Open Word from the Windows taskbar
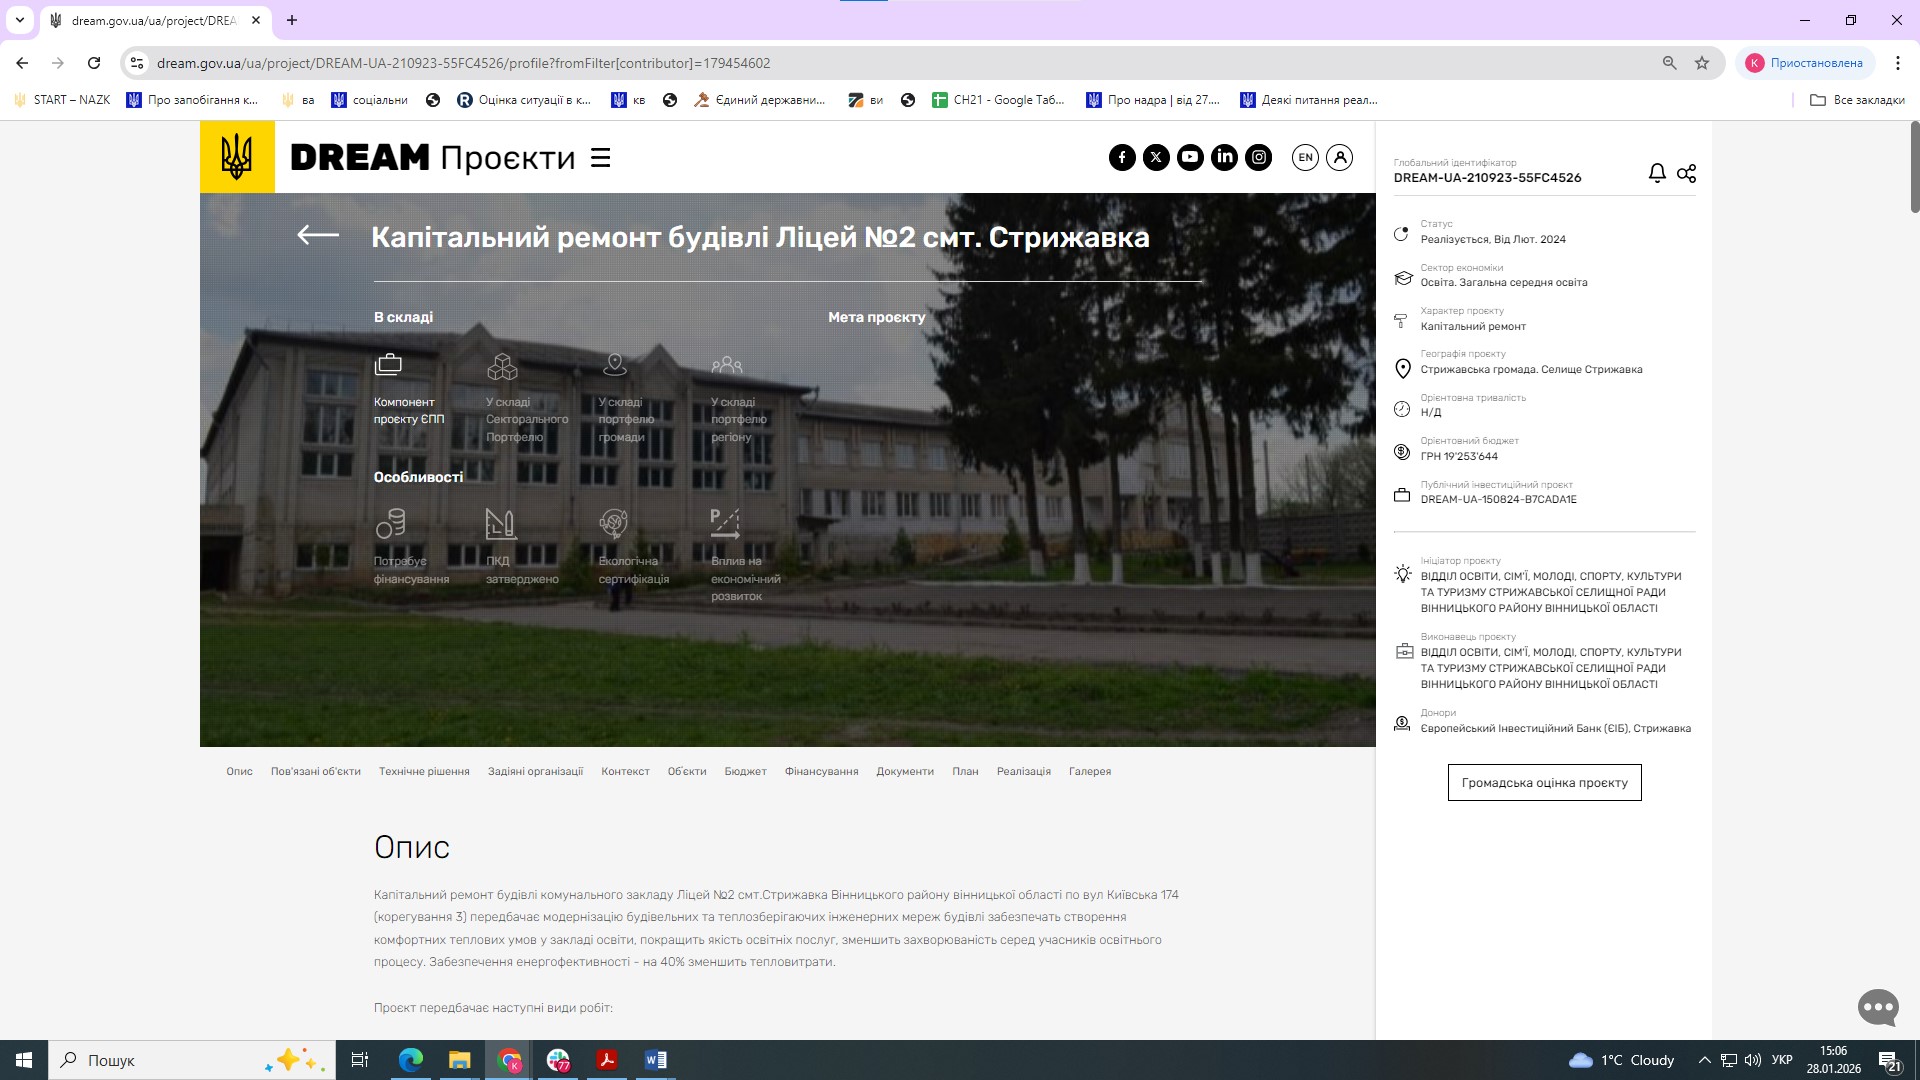 coord(656,1060)
